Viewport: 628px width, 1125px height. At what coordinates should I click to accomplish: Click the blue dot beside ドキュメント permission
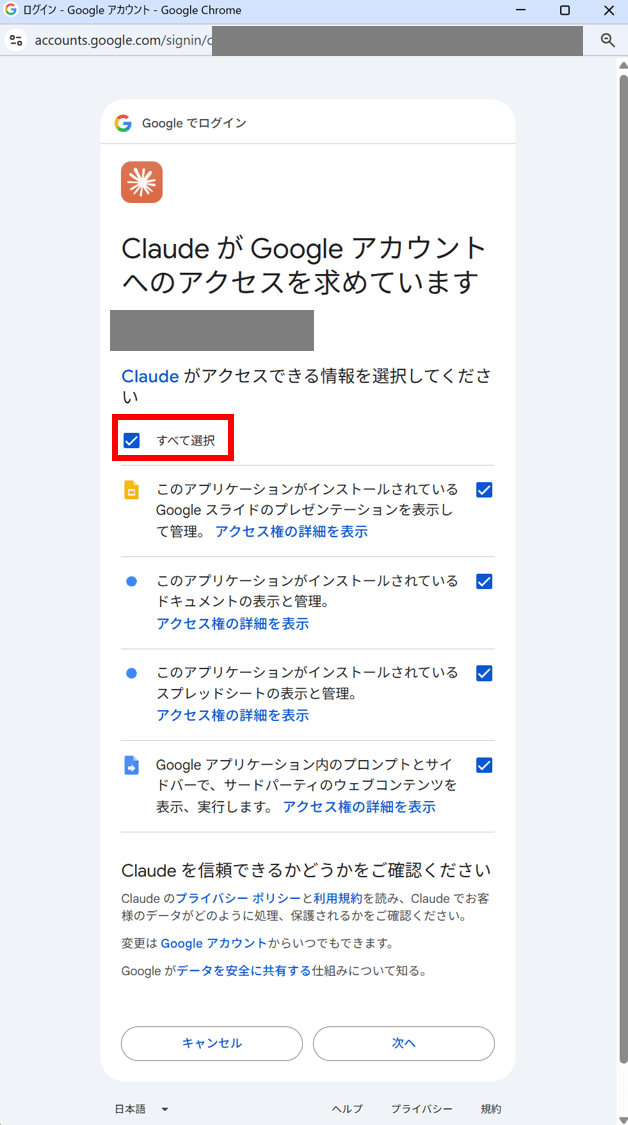coord(131,582)
